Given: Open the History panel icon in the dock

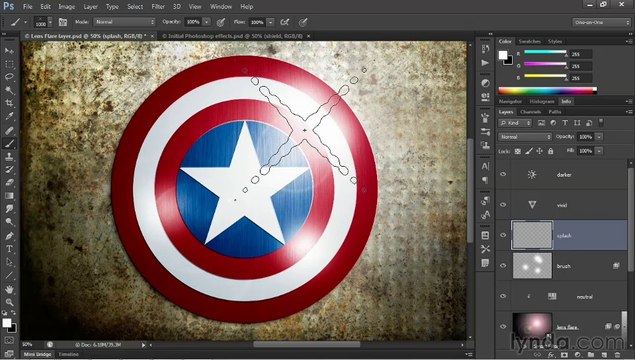Looking at the screenshot, I should pyautogui.click(x=485, y=49).
